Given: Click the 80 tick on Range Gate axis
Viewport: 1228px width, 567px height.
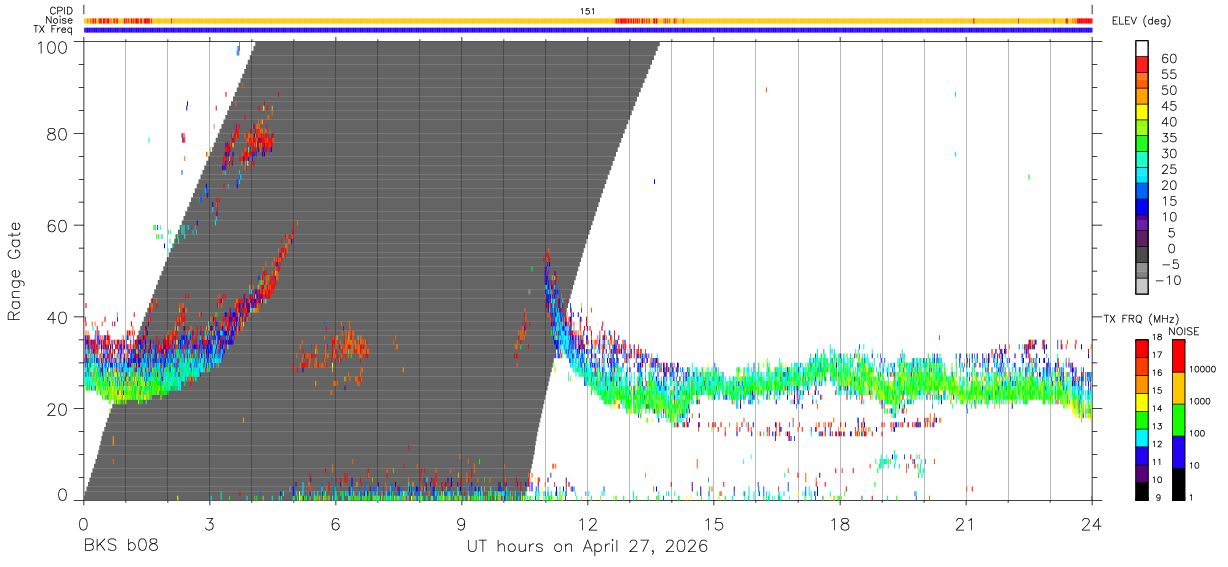Looking at the screenshot, I should pyautogui.click(x=57, y=134).
